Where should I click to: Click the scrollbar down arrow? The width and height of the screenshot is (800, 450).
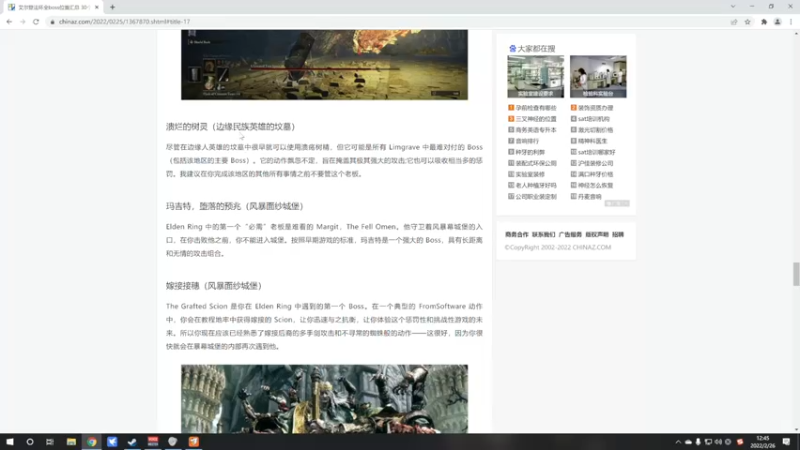[x=796, y=430]
